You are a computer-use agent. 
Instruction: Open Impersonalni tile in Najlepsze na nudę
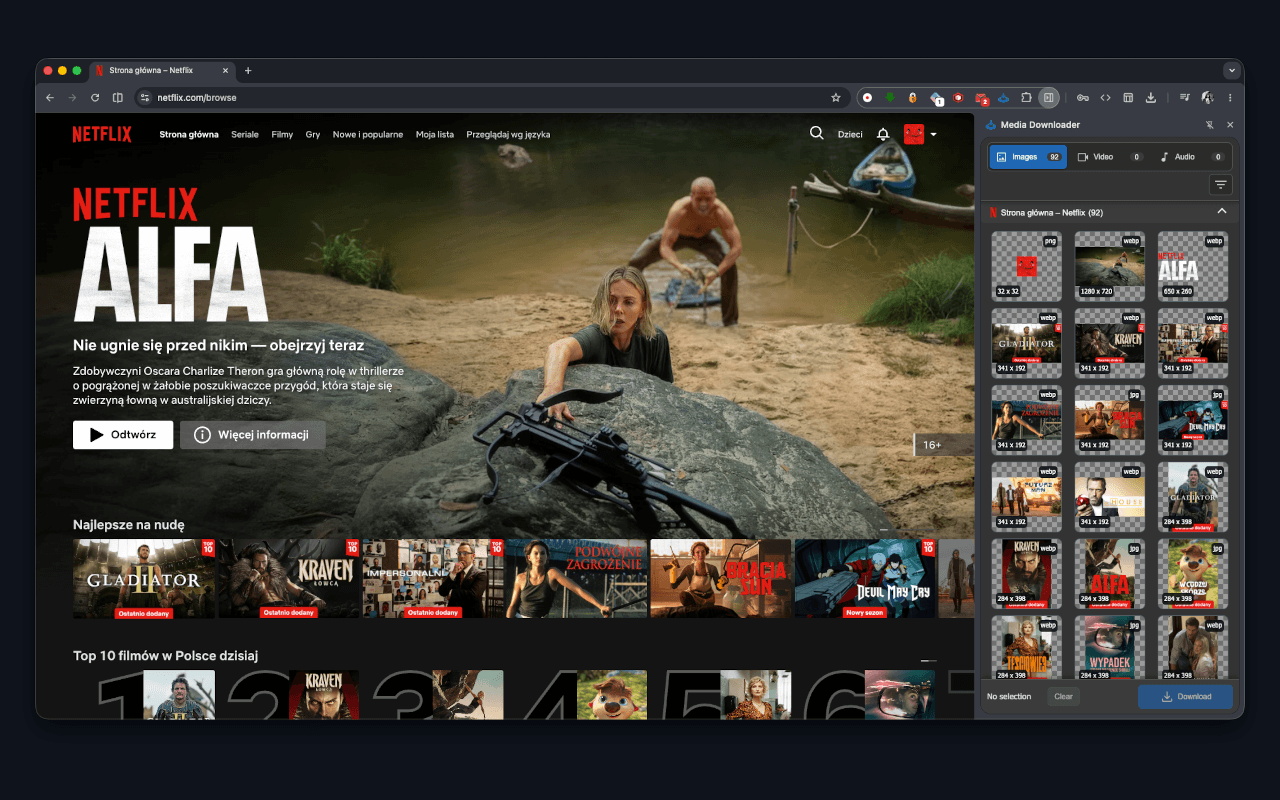pos(433,579)
